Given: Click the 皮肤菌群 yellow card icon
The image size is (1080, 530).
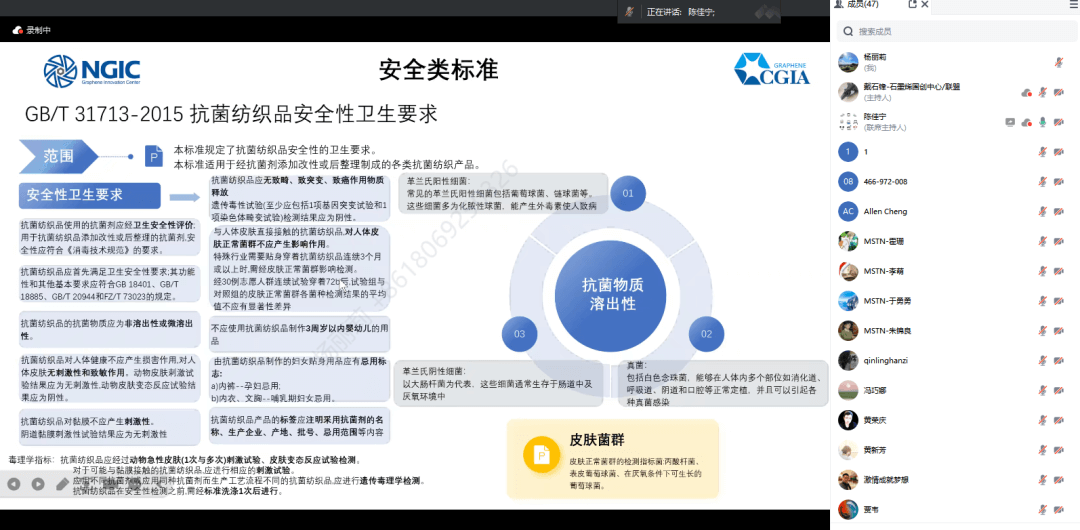Looking at the screenshot, I should pyautogui.click(x=541, y=455).
